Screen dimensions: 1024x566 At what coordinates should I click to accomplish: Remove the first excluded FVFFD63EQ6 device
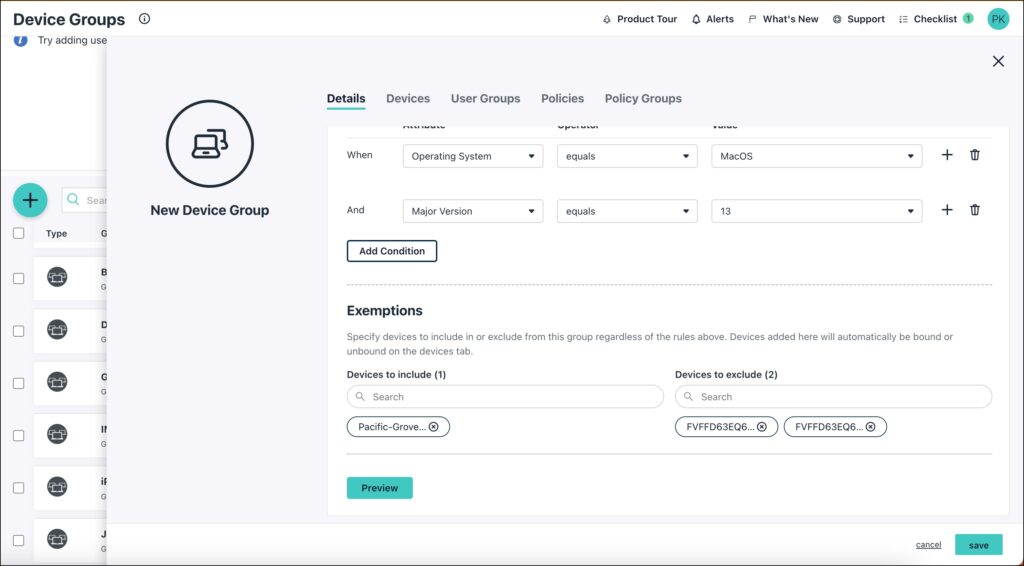(762, 427)
